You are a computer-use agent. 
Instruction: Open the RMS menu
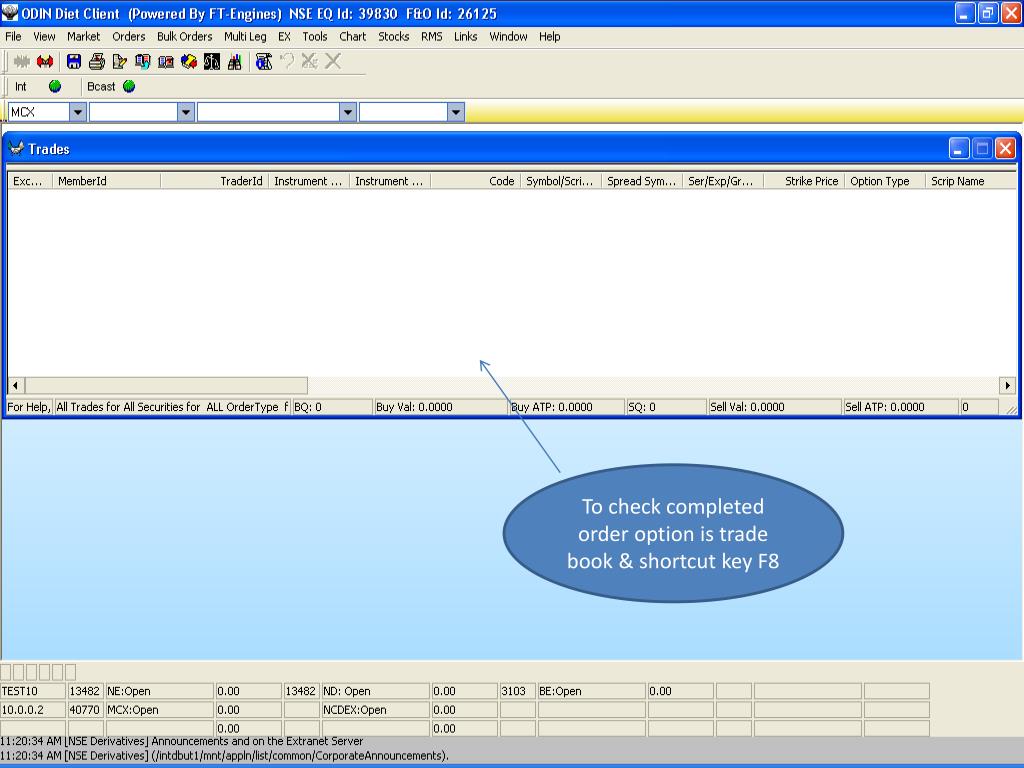(x=432, y=37)
